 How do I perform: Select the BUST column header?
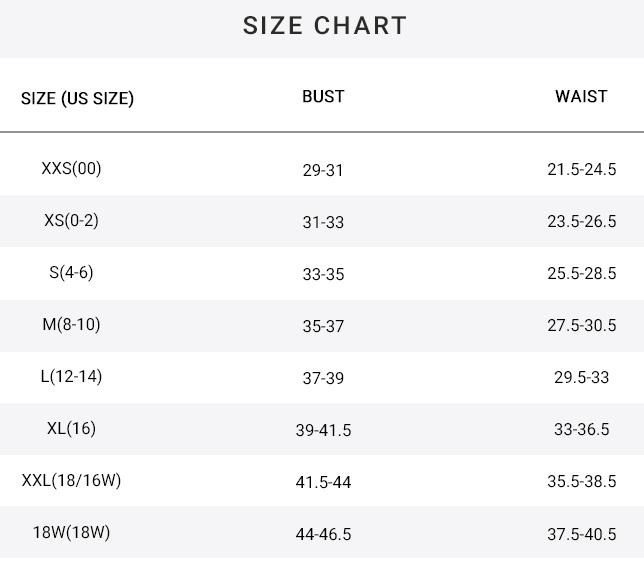(x=323, y=96)
